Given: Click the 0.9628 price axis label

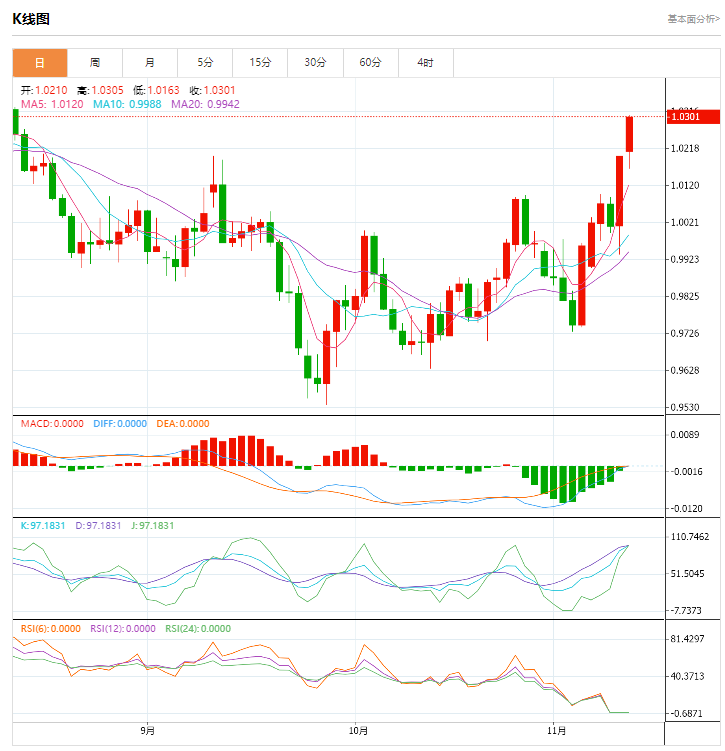Looking at the screenshot, I should click(685, 370).
